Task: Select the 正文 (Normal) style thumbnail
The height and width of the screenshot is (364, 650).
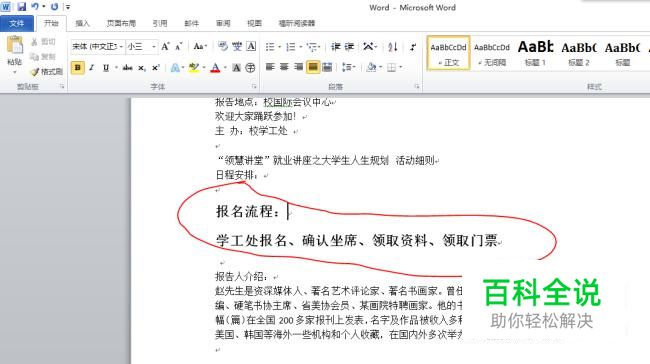Action: coord(448,53)
